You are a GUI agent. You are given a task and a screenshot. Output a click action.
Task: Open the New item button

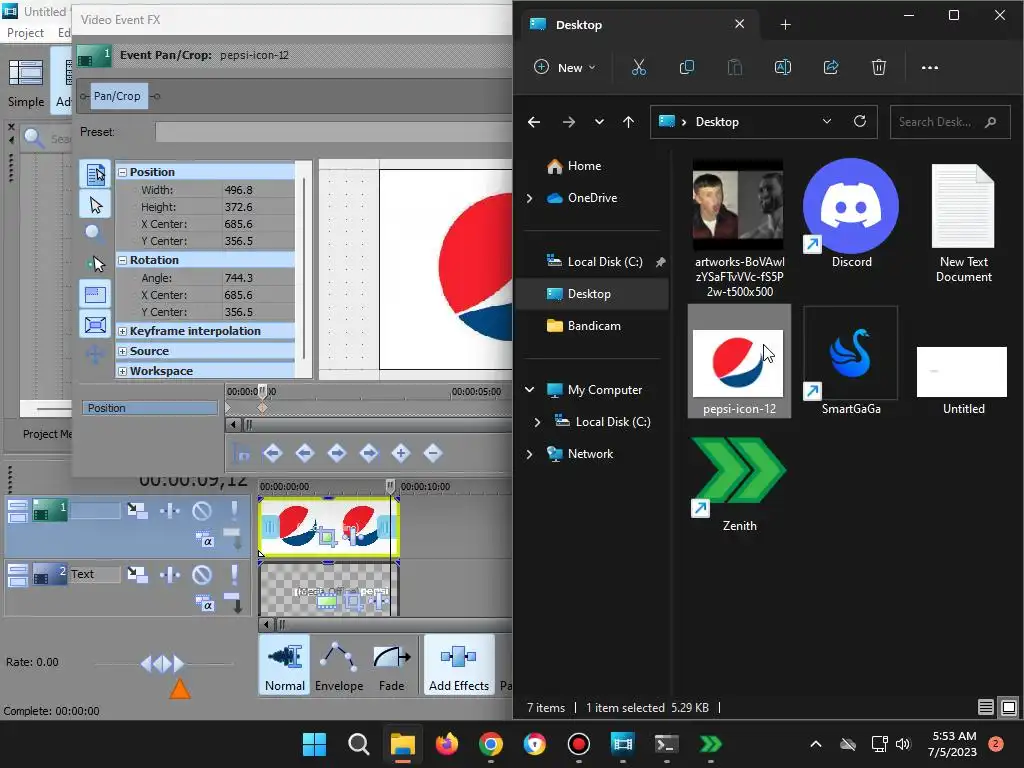pos(565,67)
